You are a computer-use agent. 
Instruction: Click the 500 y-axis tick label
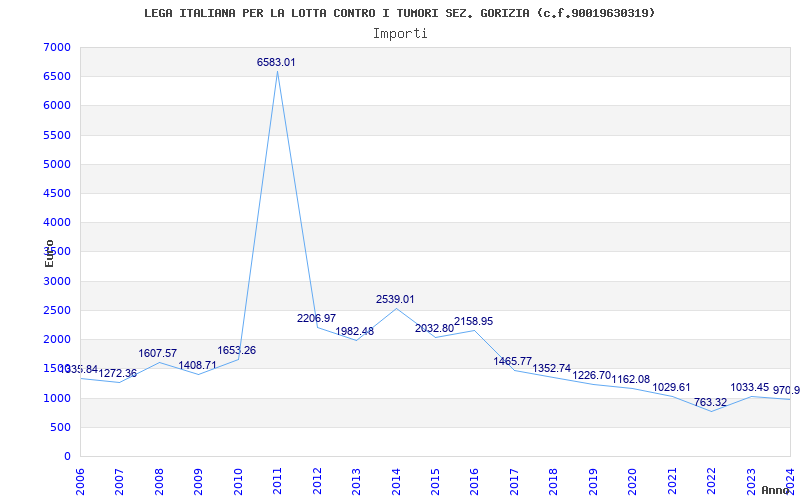click(60, 427)
